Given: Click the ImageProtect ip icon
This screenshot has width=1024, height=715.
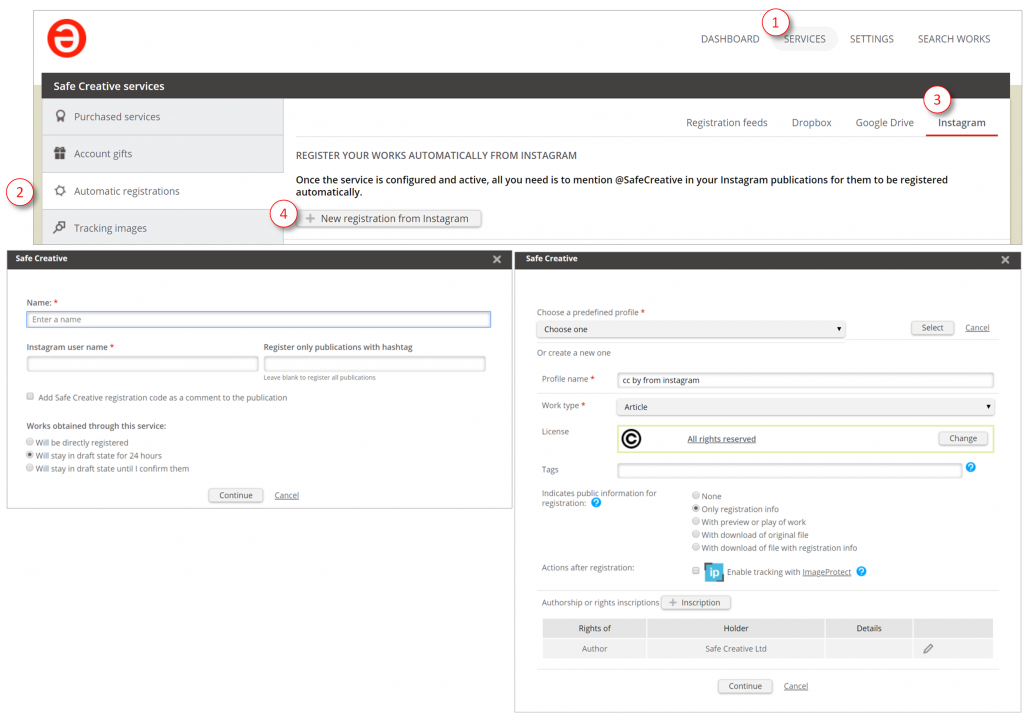Looking at the screenshot, I should coord(714,572).
